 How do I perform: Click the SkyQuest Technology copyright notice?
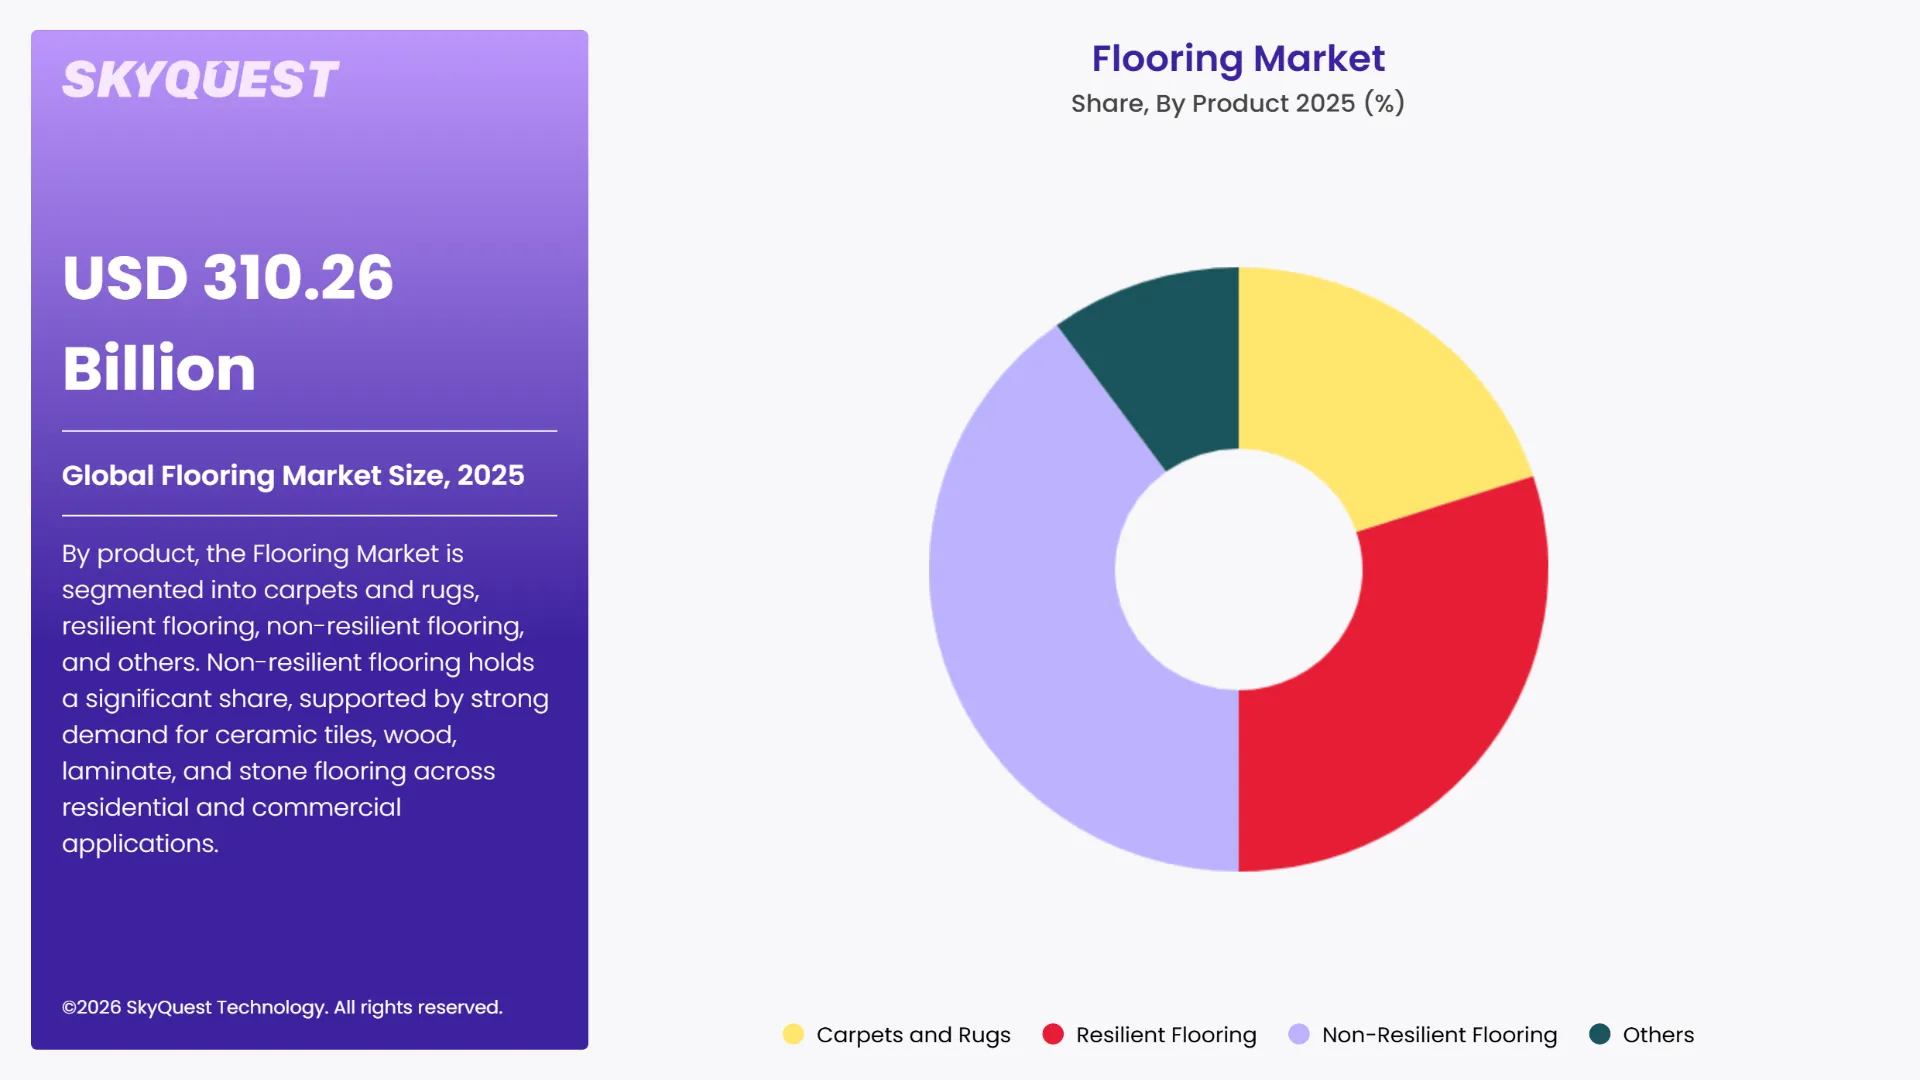coord(282,1007)
